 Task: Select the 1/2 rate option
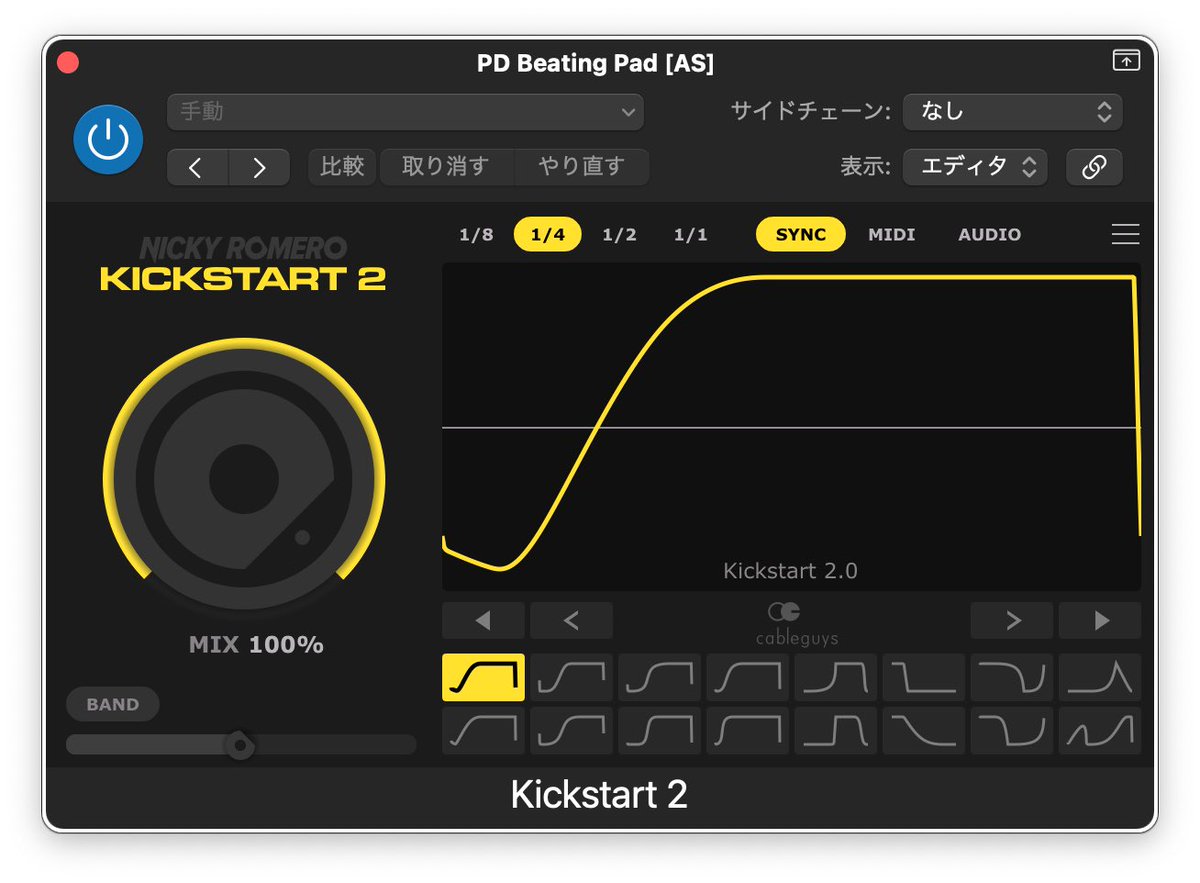[x=619, y=235]
